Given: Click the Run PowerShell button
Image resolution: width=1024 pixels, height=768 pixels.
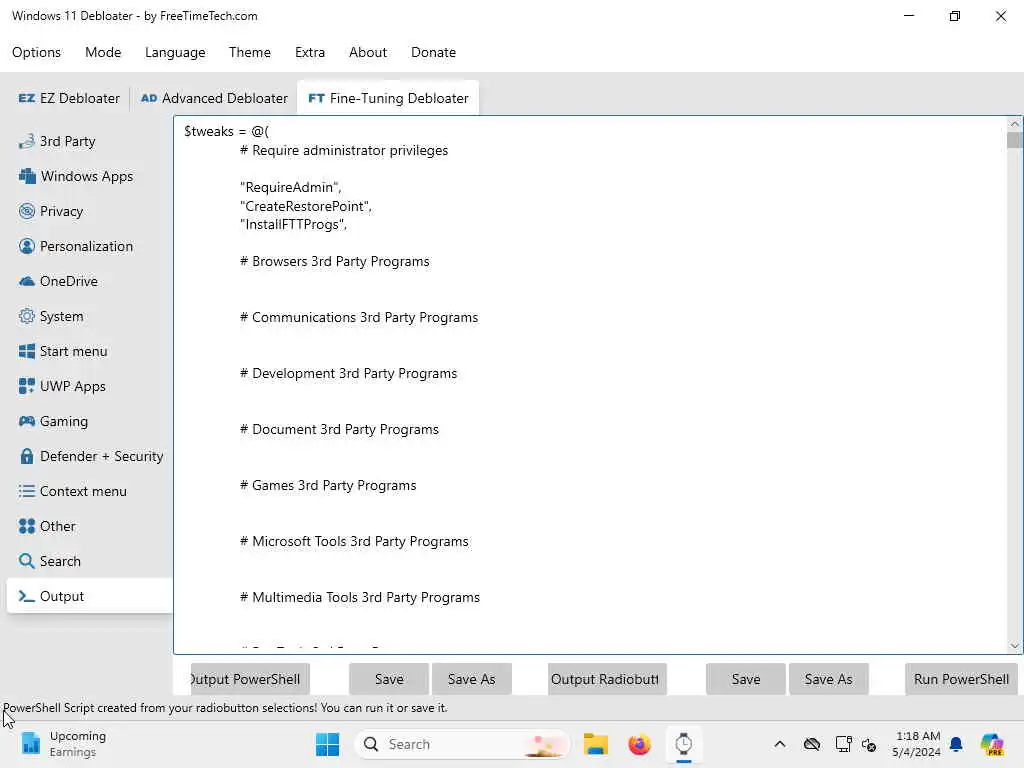Looking at the screenshot, I should pos(961,679).
